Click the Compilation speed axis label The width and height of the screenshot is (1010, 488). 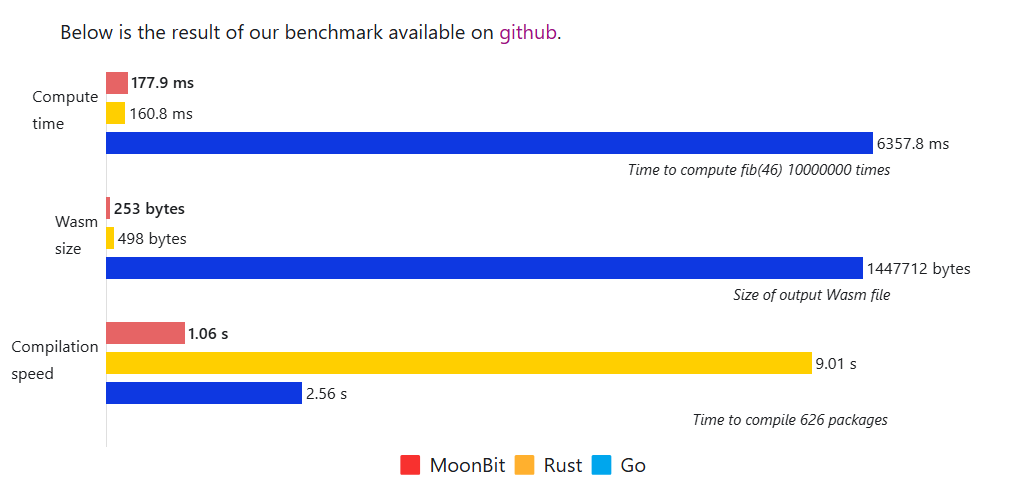point(55,360)
